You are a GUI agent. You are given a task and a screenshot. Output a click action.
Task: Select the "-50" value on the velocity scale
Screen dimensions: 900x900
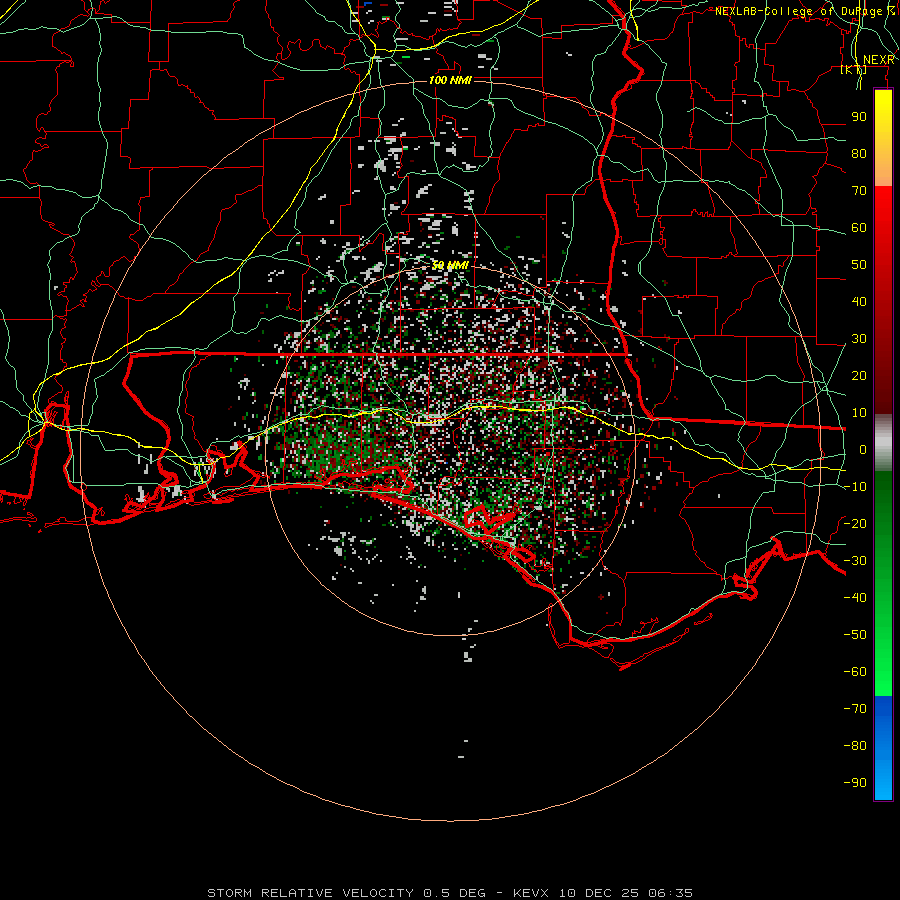tap(855, 634)
